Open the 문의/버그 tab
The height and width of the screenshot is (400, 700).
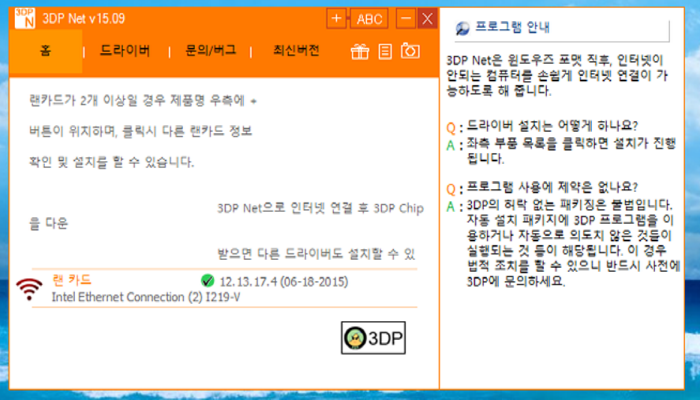click(x=210, y=50)
